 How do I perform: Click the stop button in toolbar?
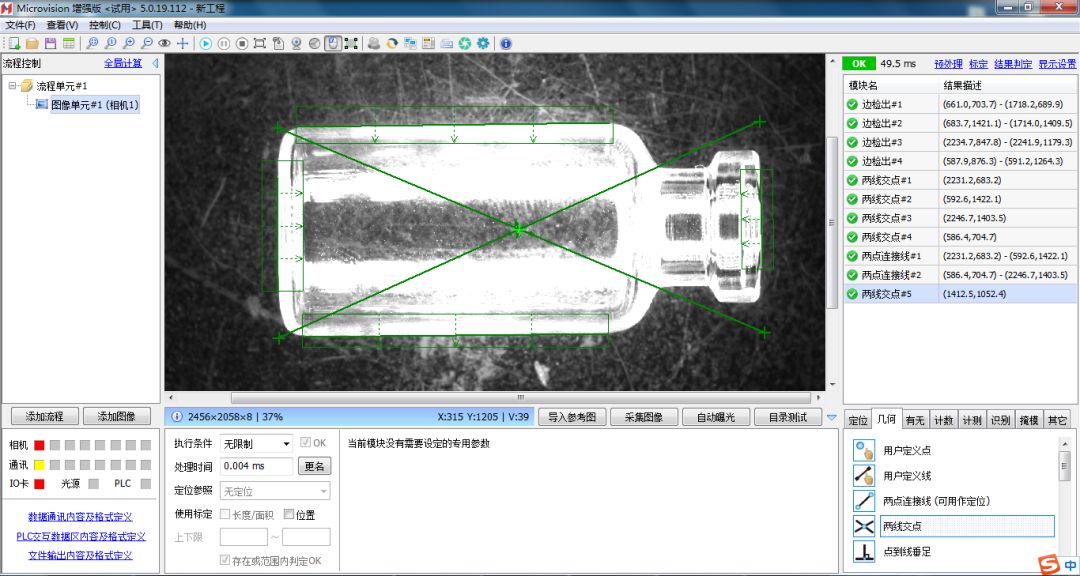point(242,43)
